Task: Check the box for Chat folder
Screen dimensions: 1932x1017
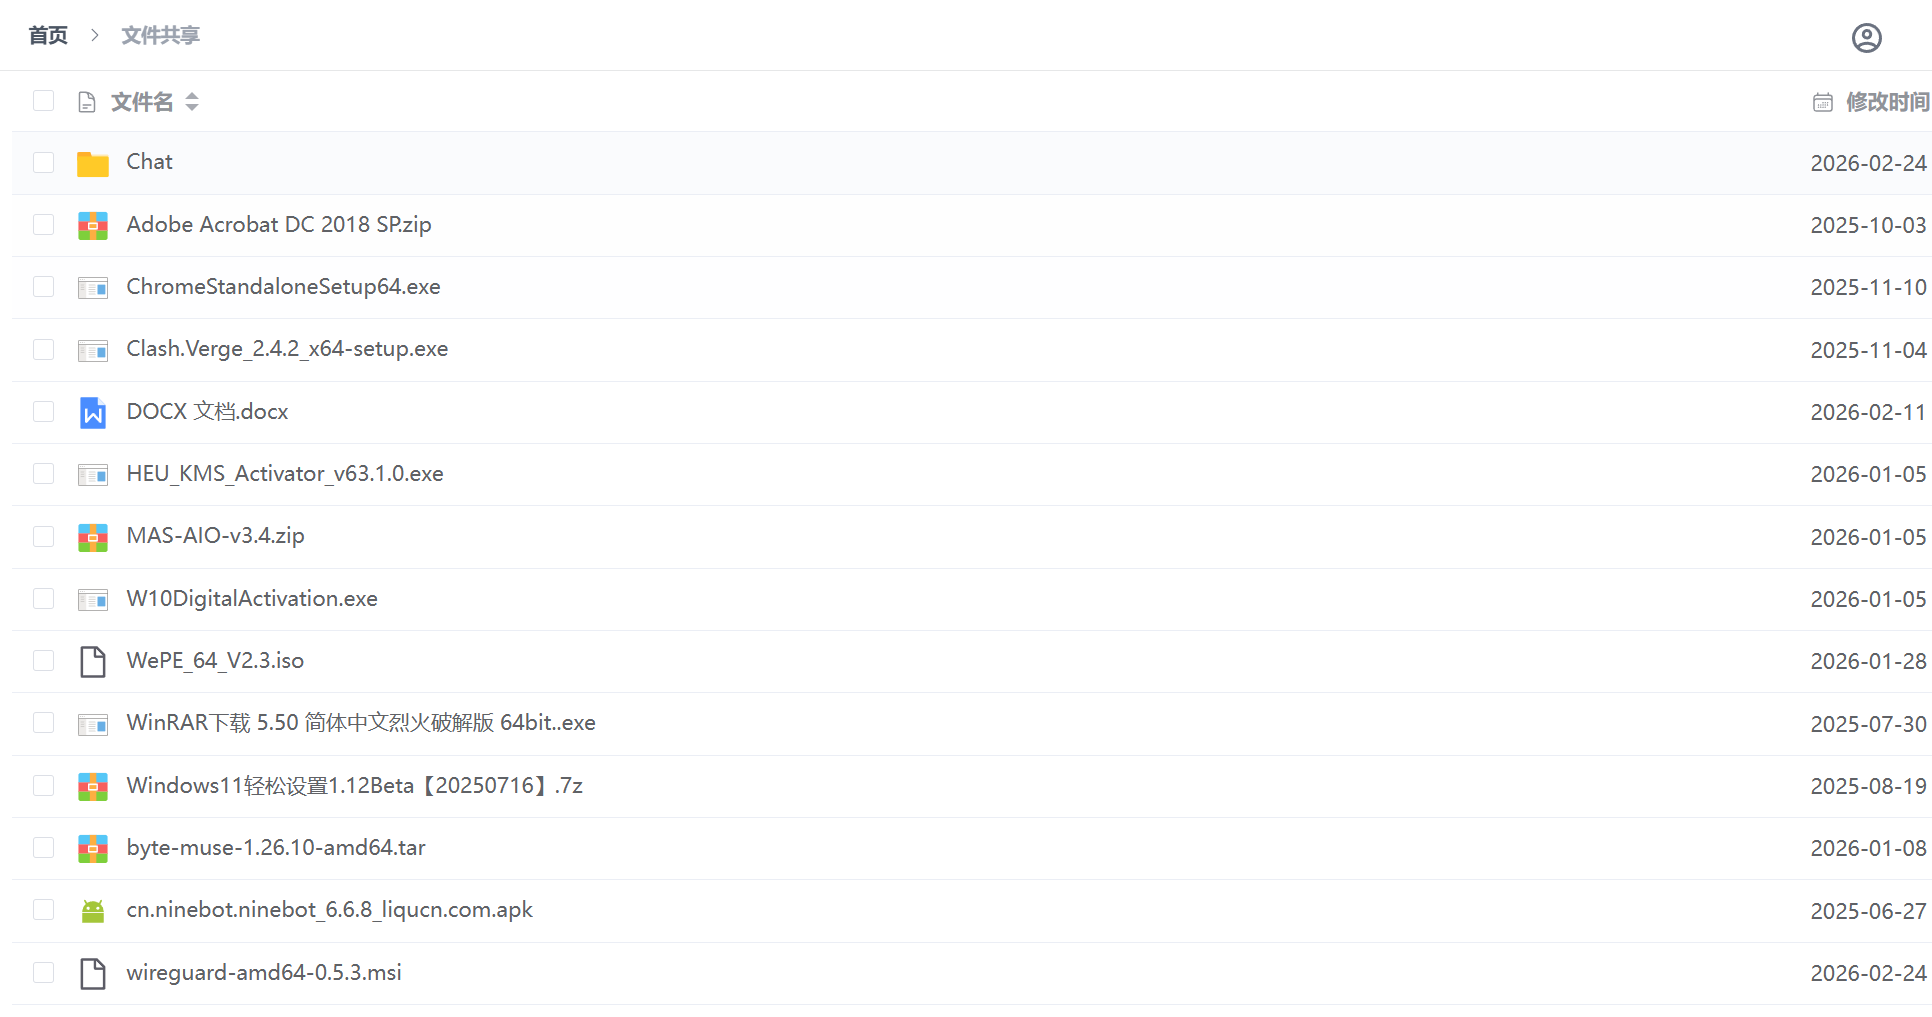Action: (x=43, y=162)
